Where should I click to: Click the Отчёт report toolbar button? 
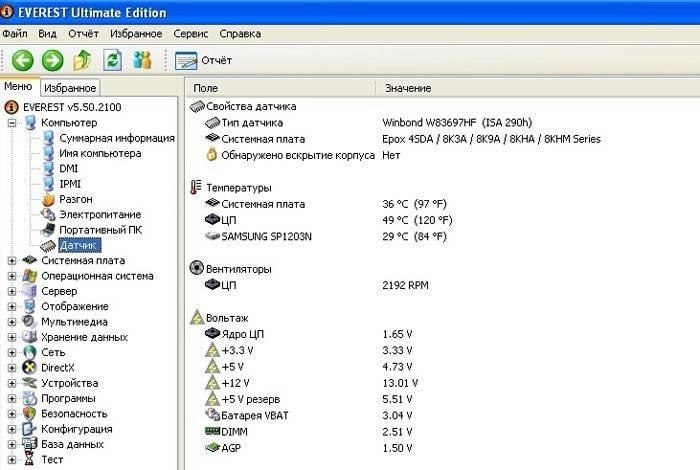tap(203, 60)
